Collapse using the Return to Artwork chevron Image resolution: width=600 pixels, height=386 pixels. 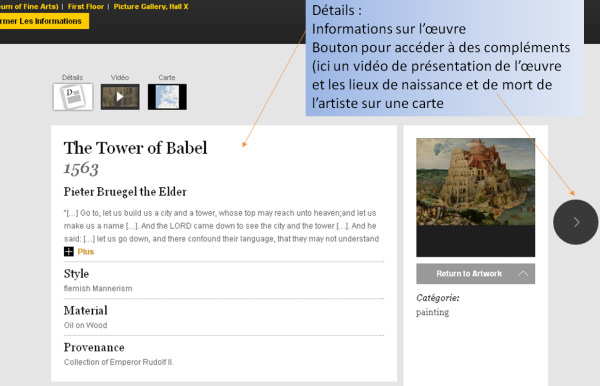pyautogui.click(x=523, y=274)
